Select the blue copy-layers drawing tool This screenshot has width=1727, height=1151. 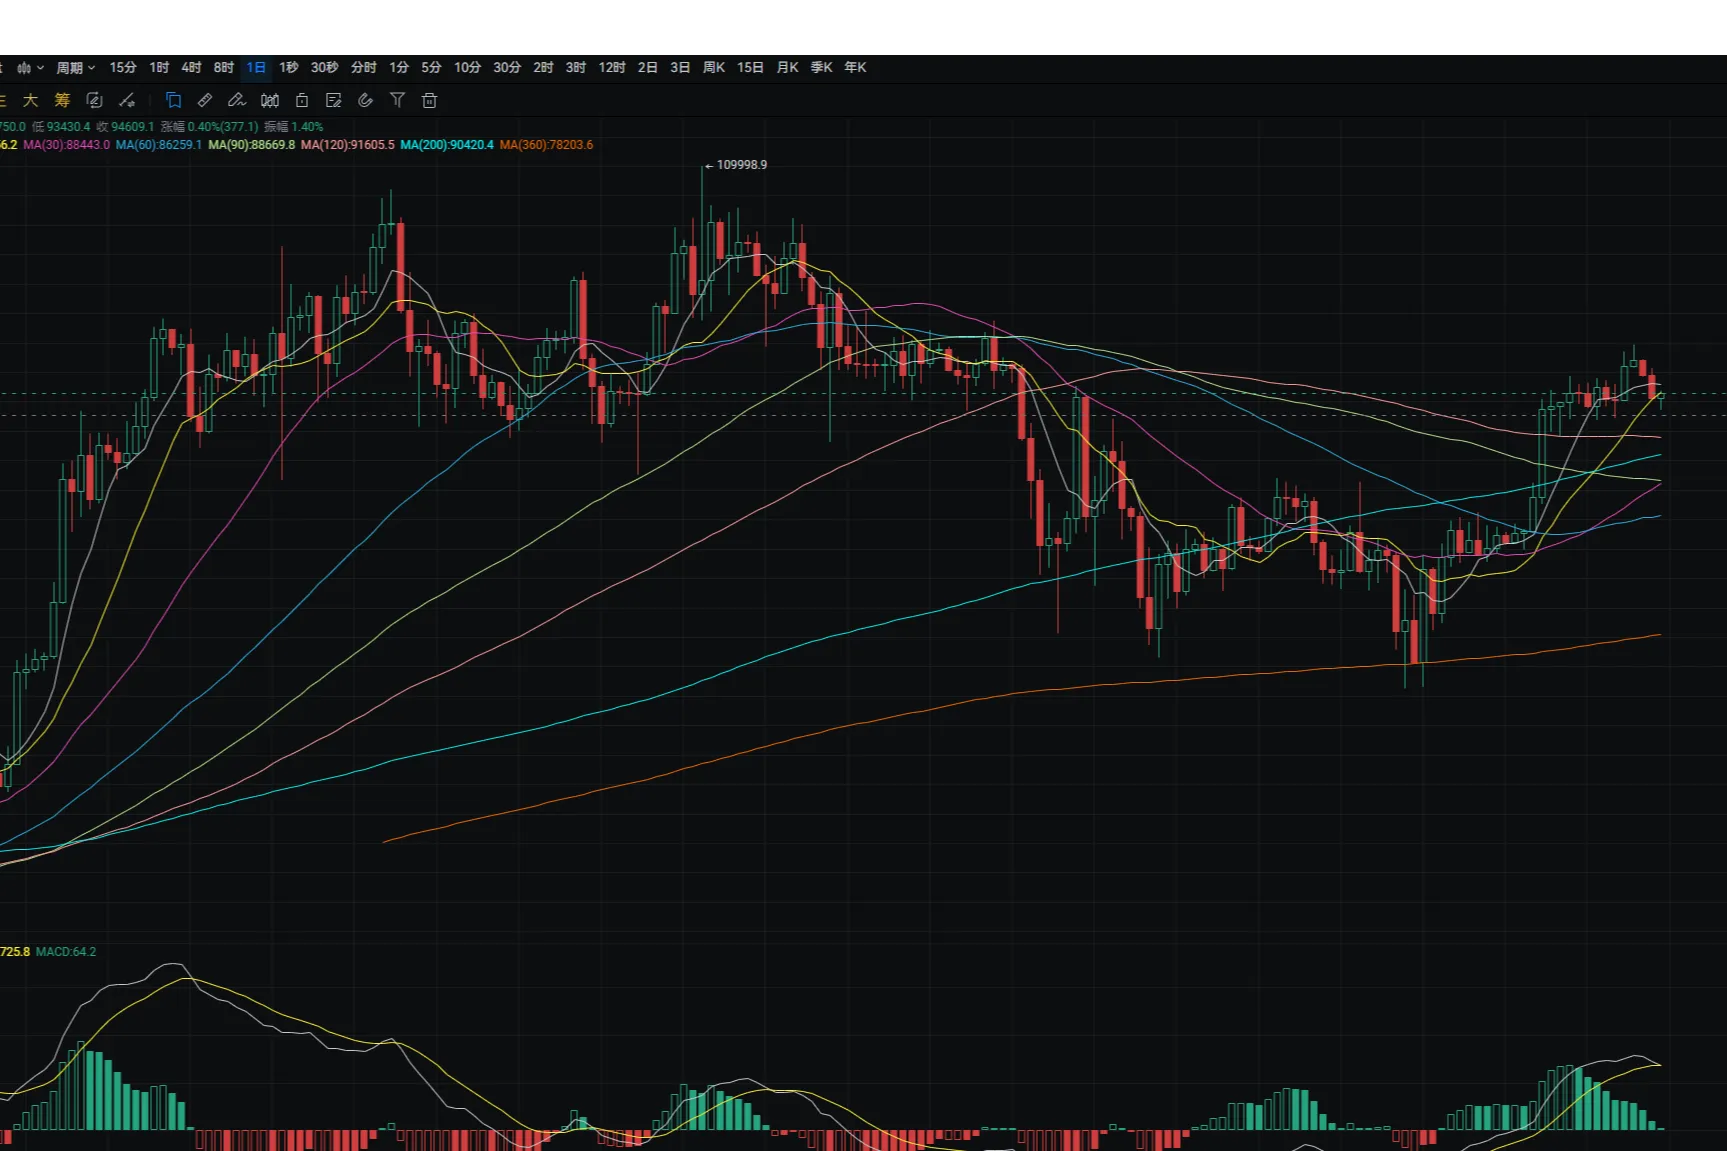pos(173,100)
